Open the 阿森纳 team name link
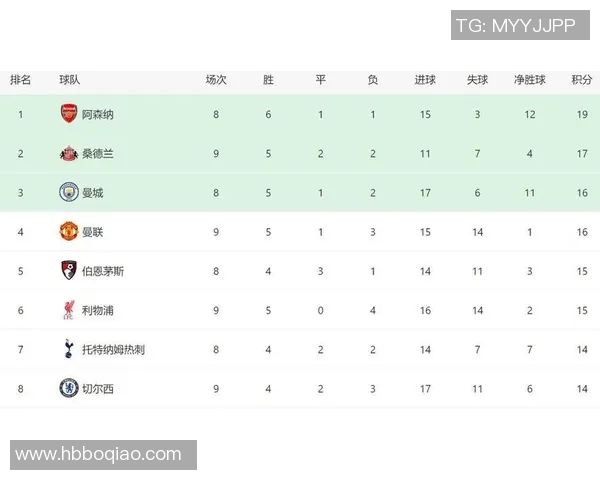 pos(98,115)
